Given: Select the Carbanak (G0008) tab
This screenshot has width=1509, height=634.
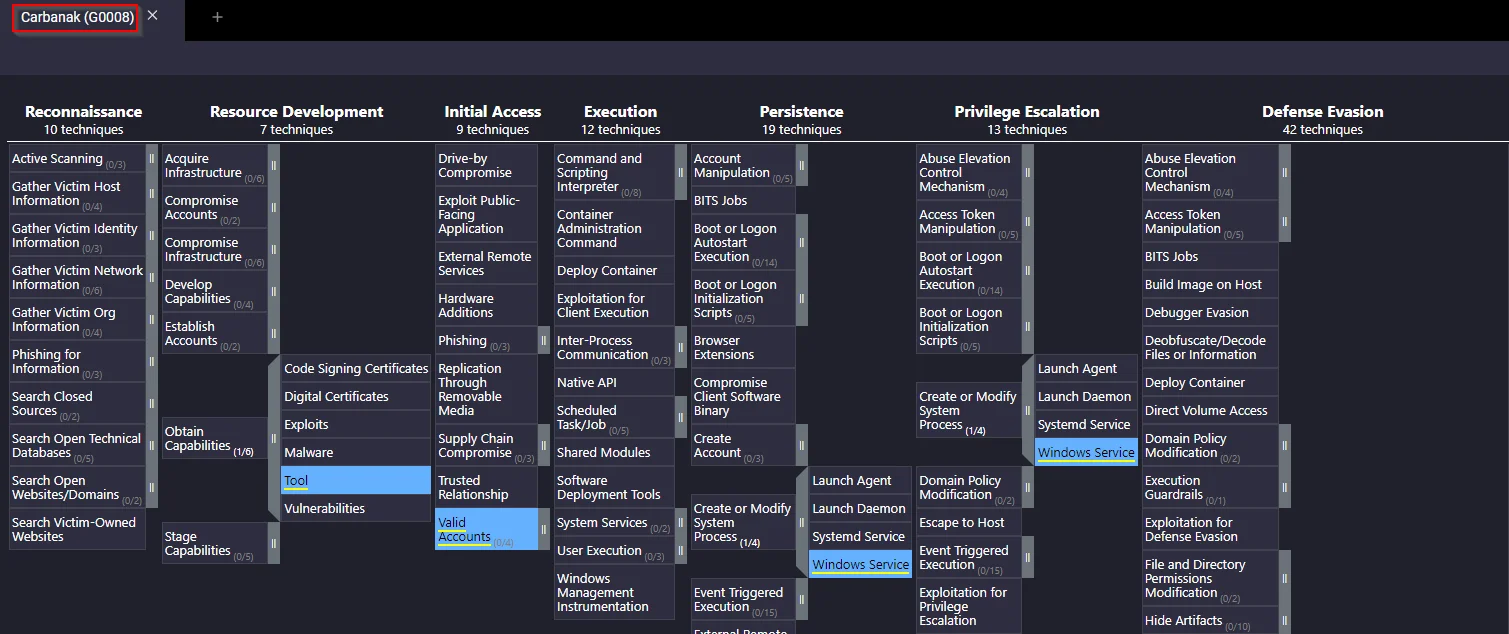Looking at the screenshot, I should coord(77,17).
